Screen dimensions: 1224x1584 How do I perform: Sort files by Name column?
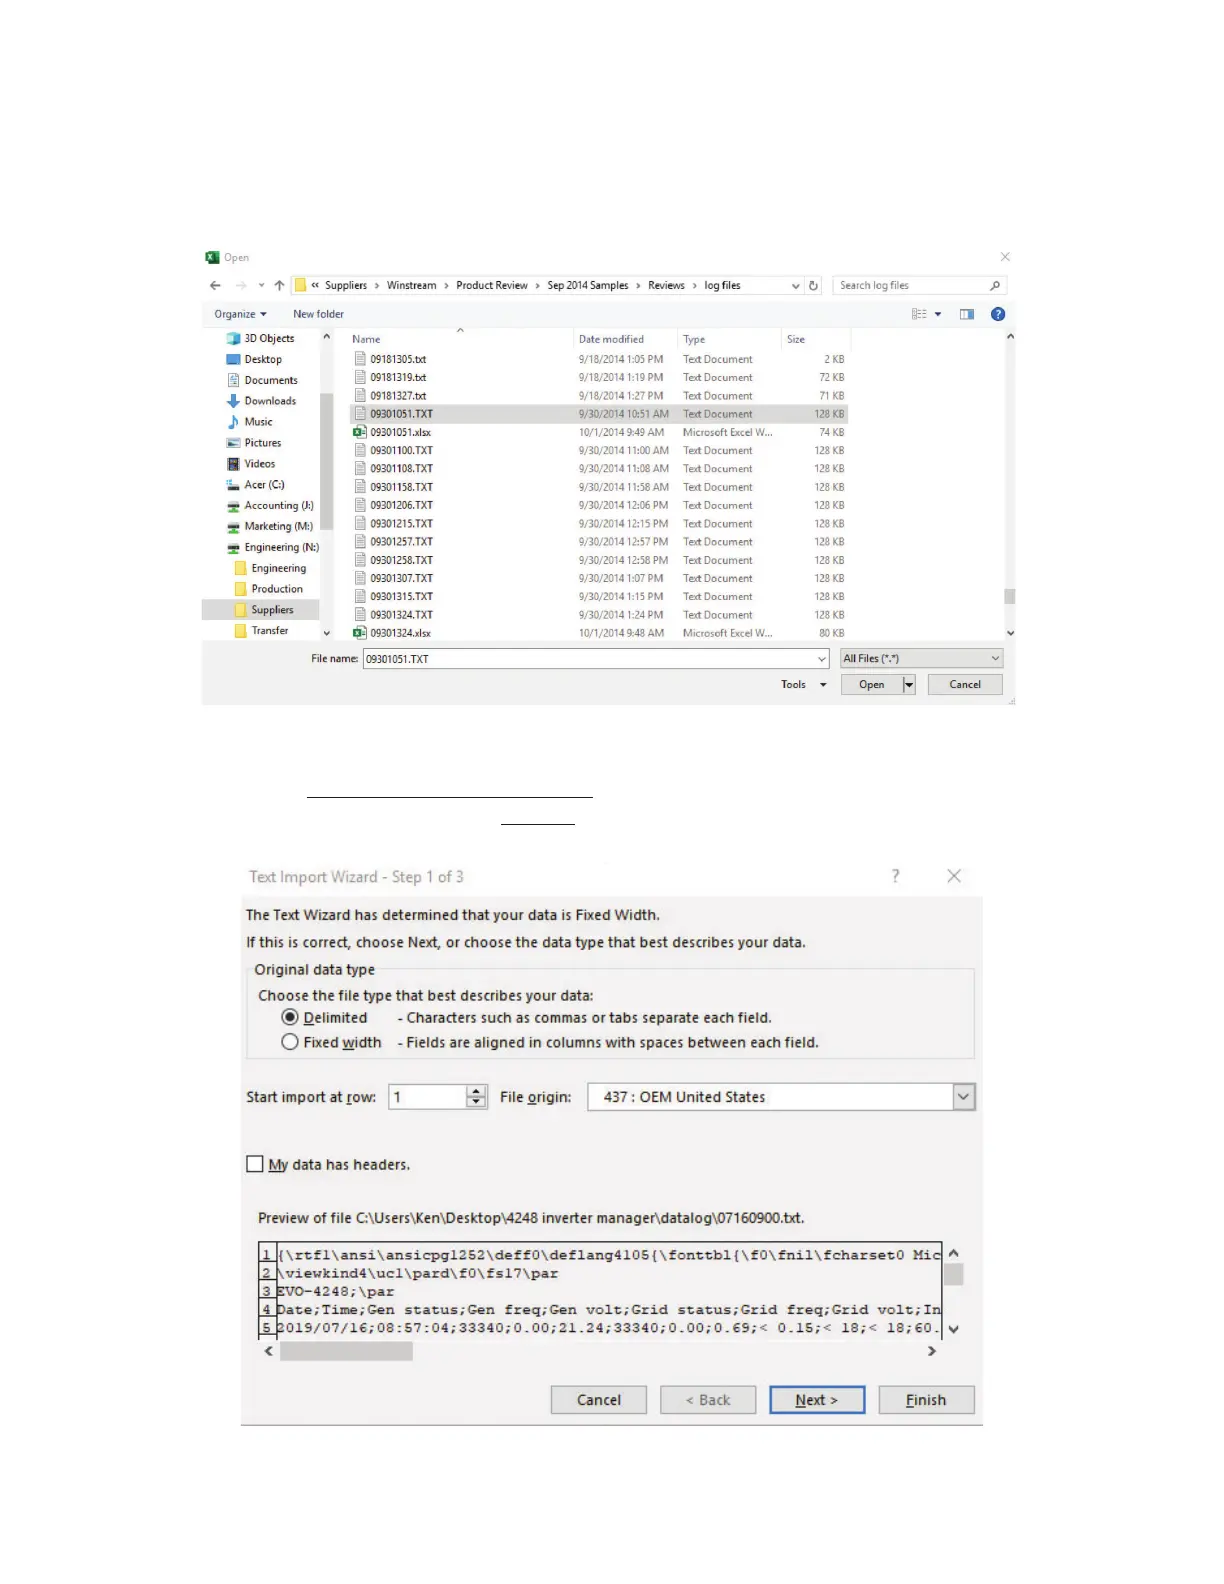(x=366, y=340)
